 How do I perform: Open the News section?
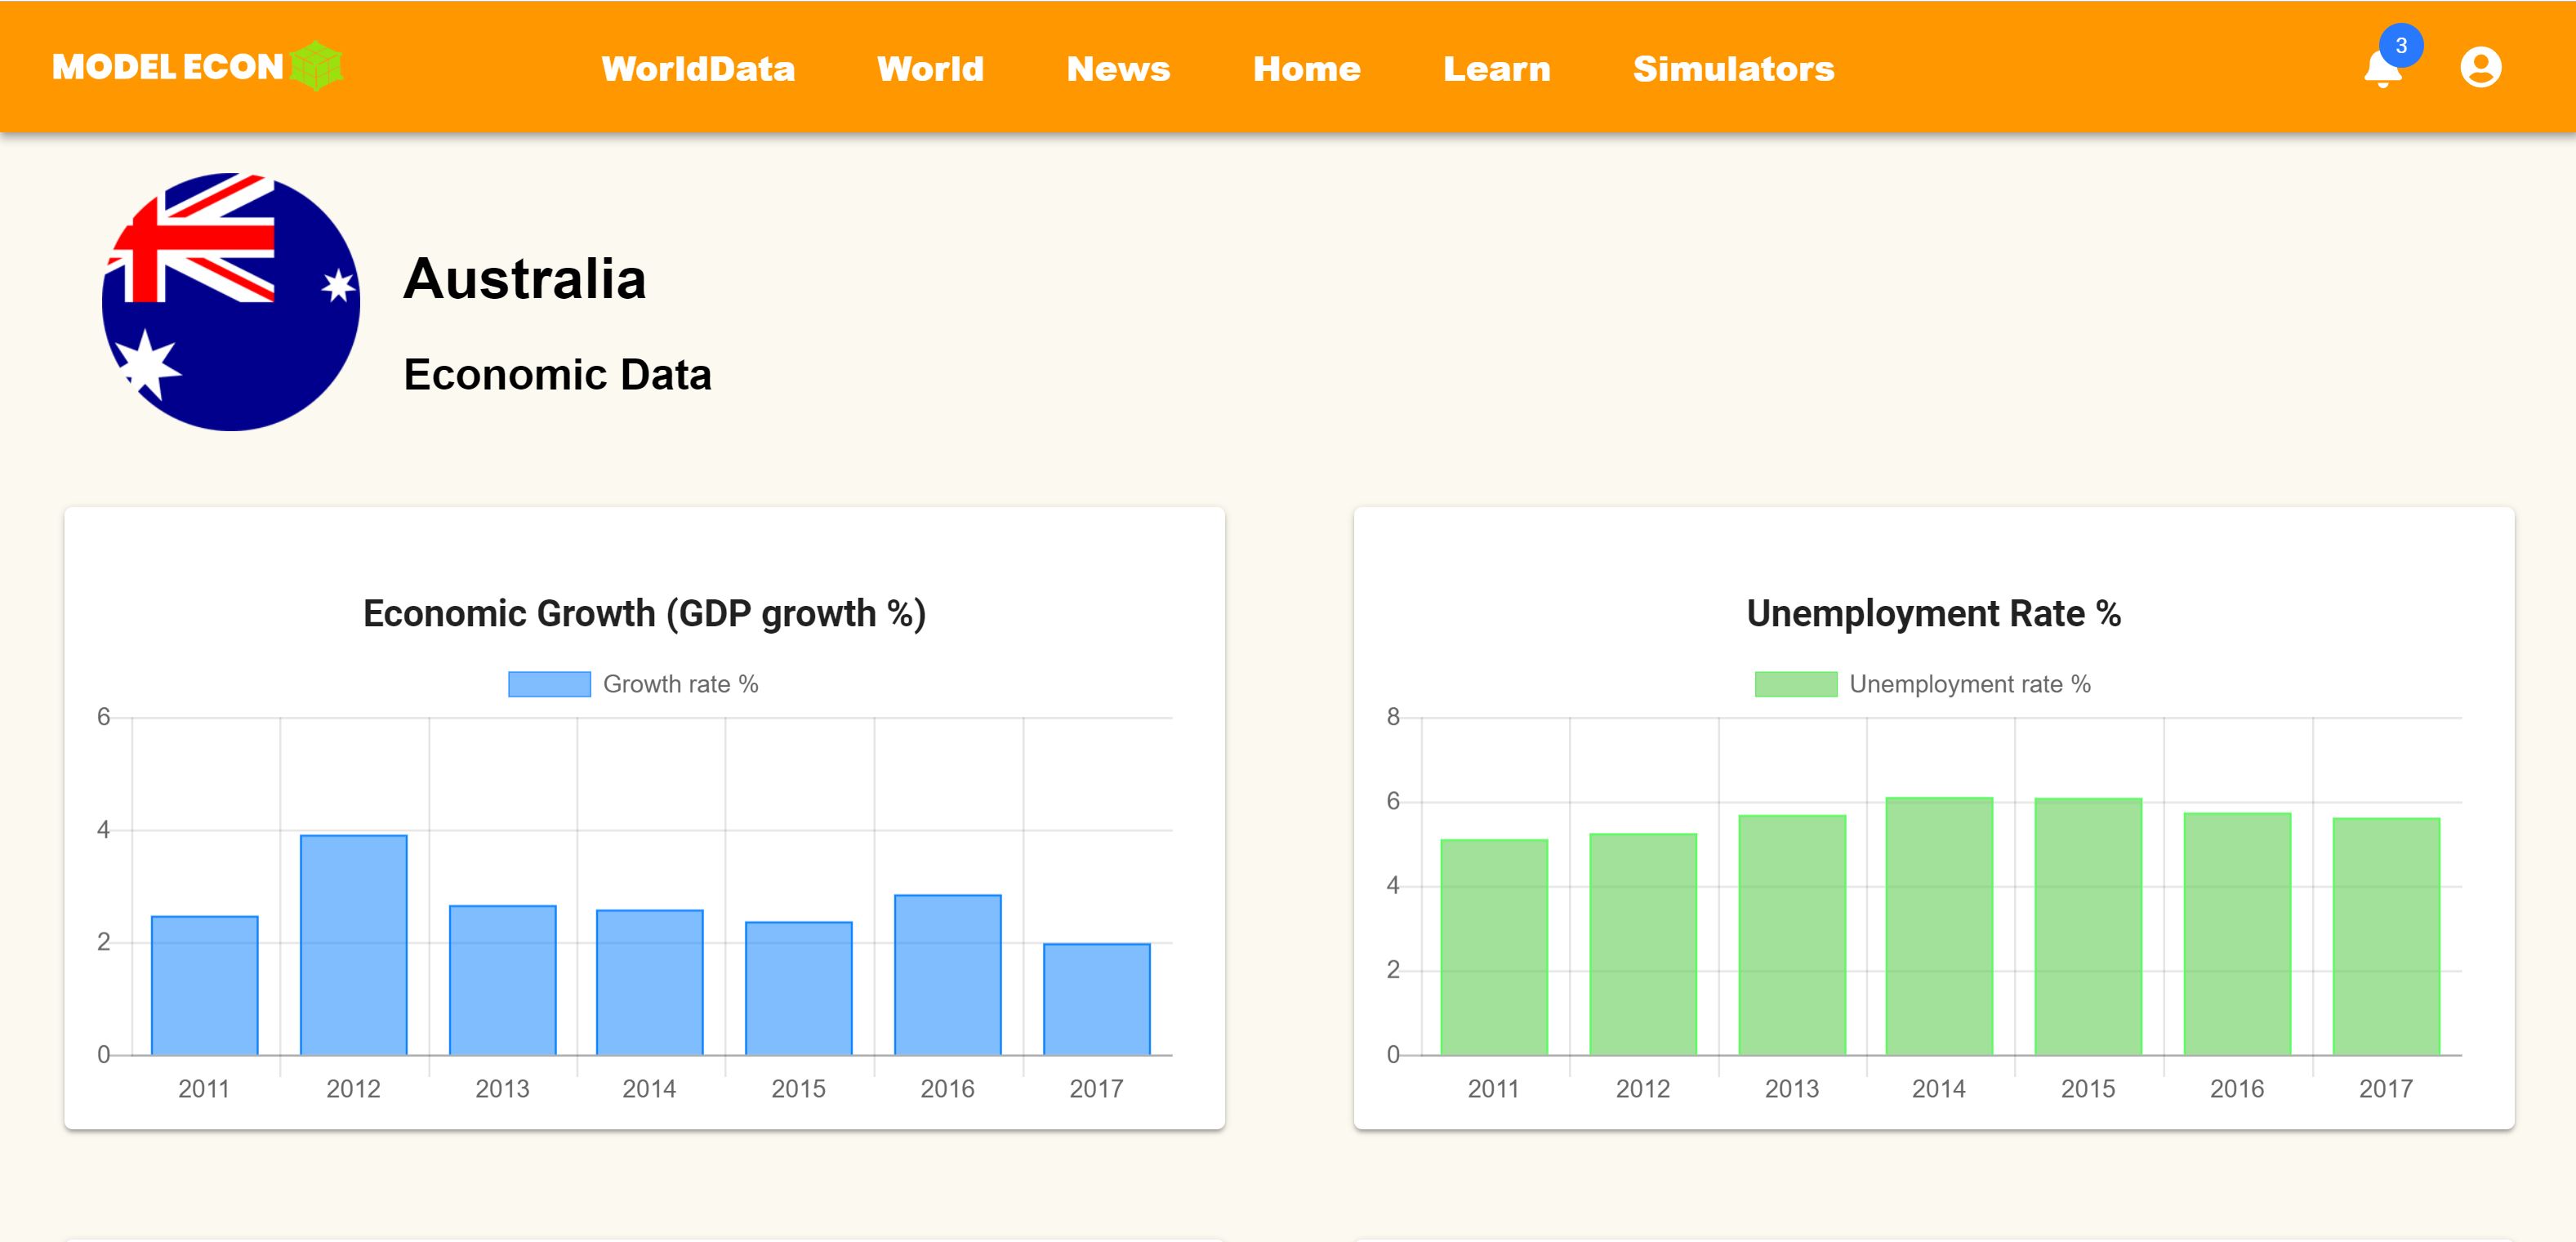1118,68
